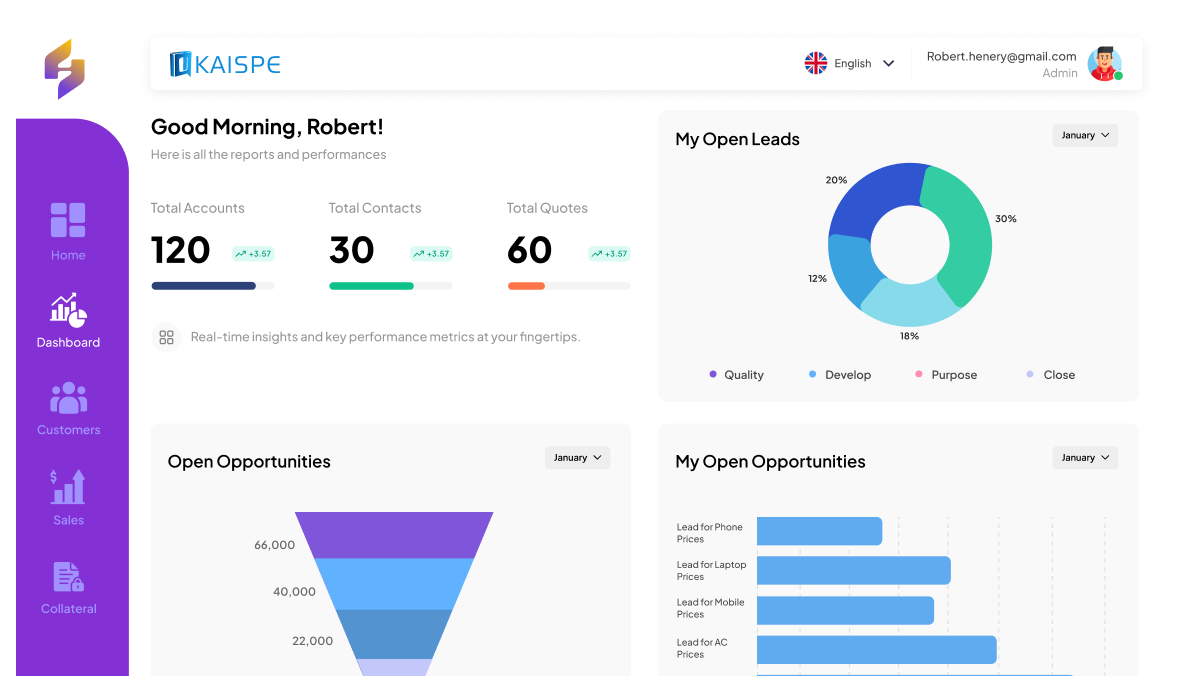Click the green Total Contacts progress bar
1177x692 pixels.
(371, 286)
